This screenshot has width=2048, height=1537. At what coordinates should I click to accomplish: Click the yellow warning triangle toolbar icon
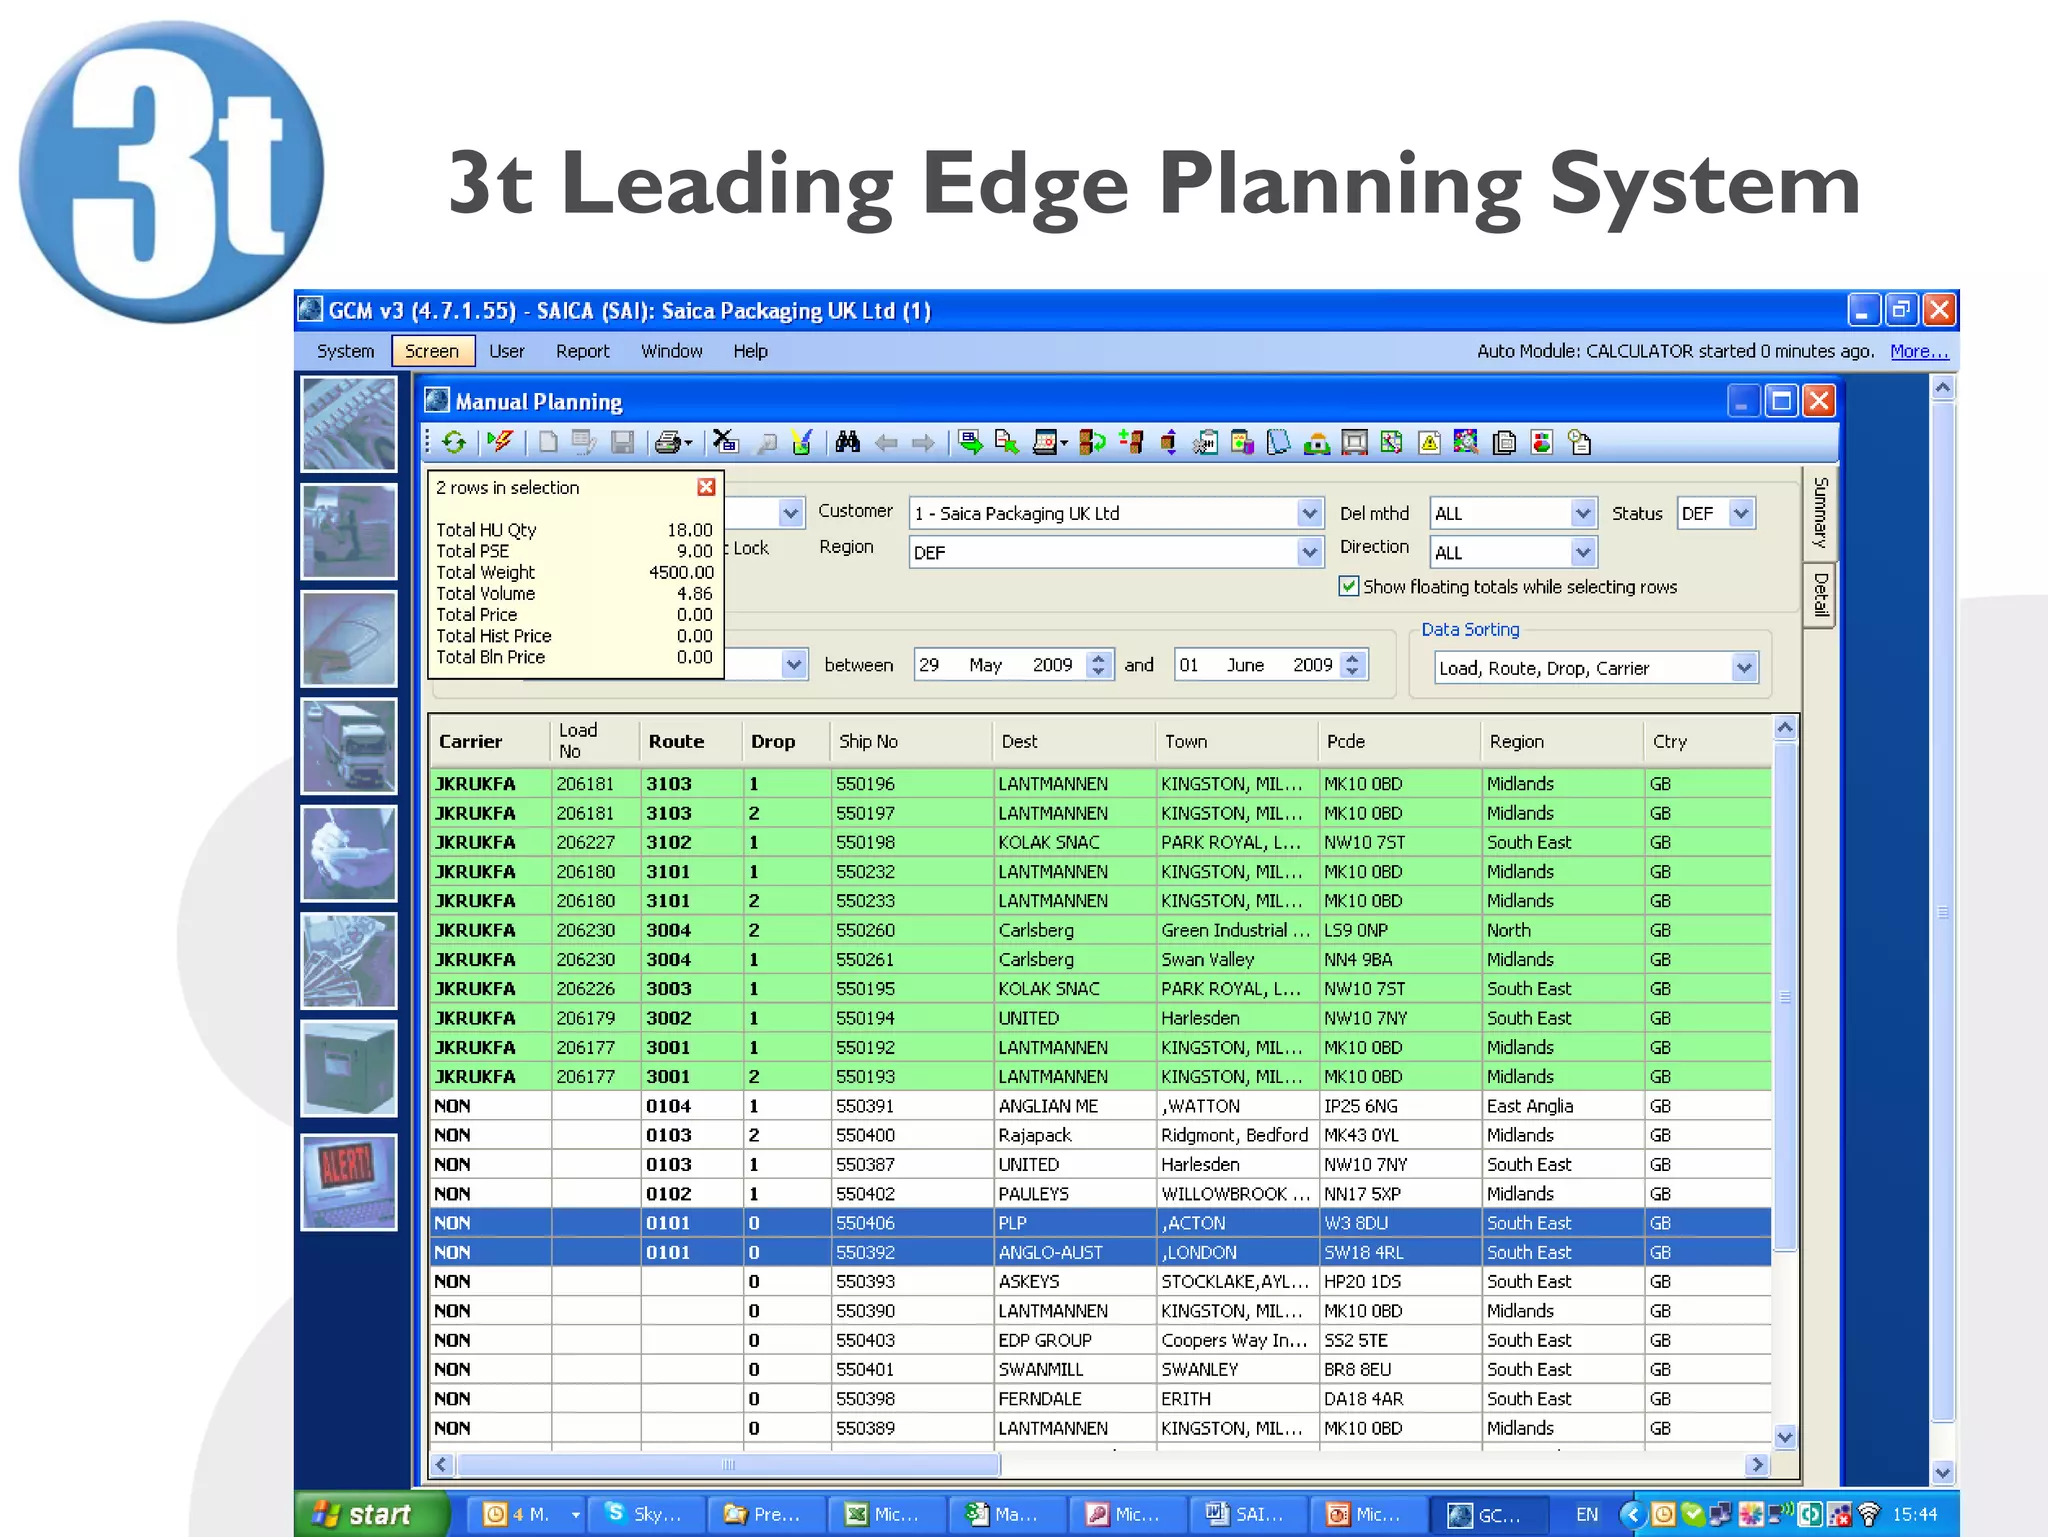(1429, 442)
